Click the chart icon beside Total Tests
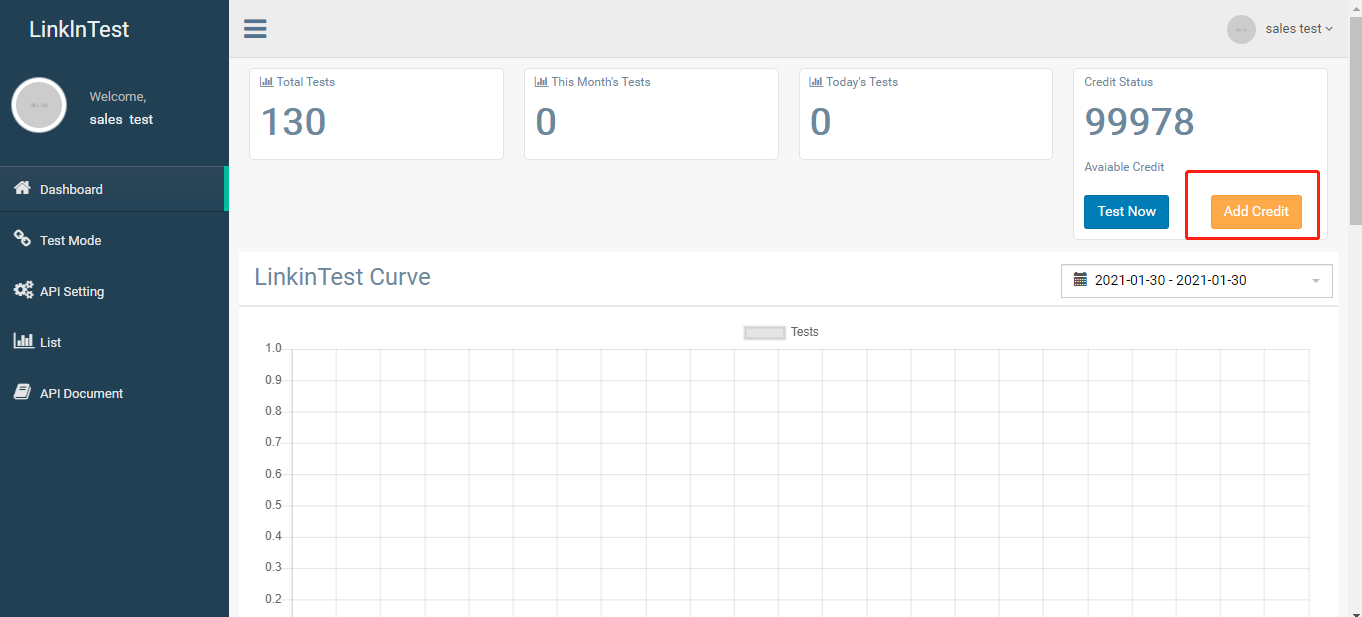Viewport: 1362px width, 617px height. point(267,82)
